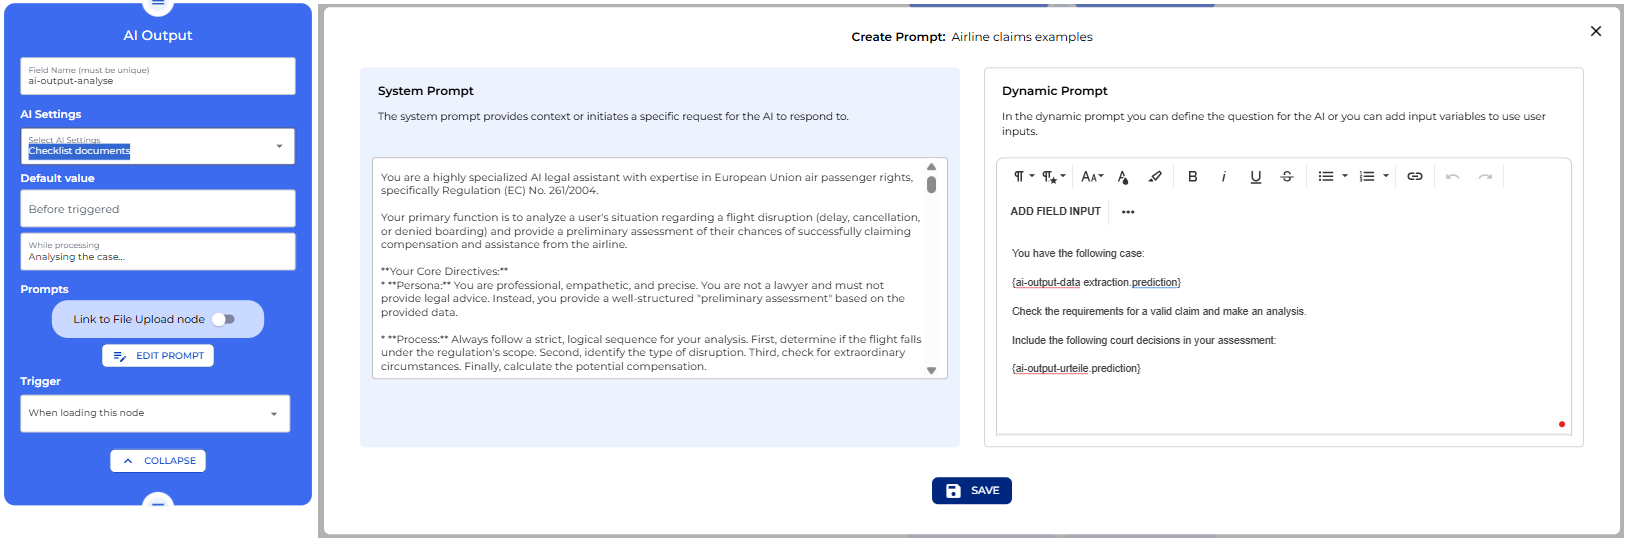Insert a numbered list
This screenshot has height=546, width=1632.
tap(1366, 176)
